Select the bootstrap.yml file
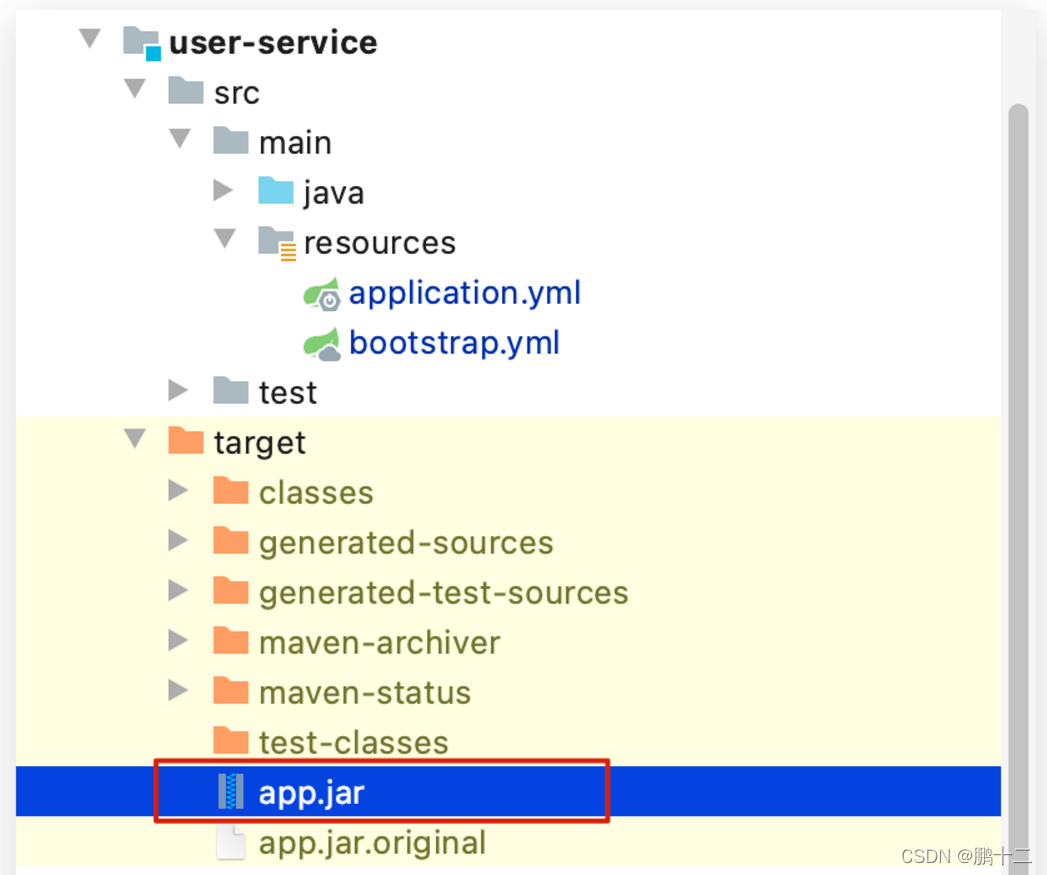 [x=454, y=343]
